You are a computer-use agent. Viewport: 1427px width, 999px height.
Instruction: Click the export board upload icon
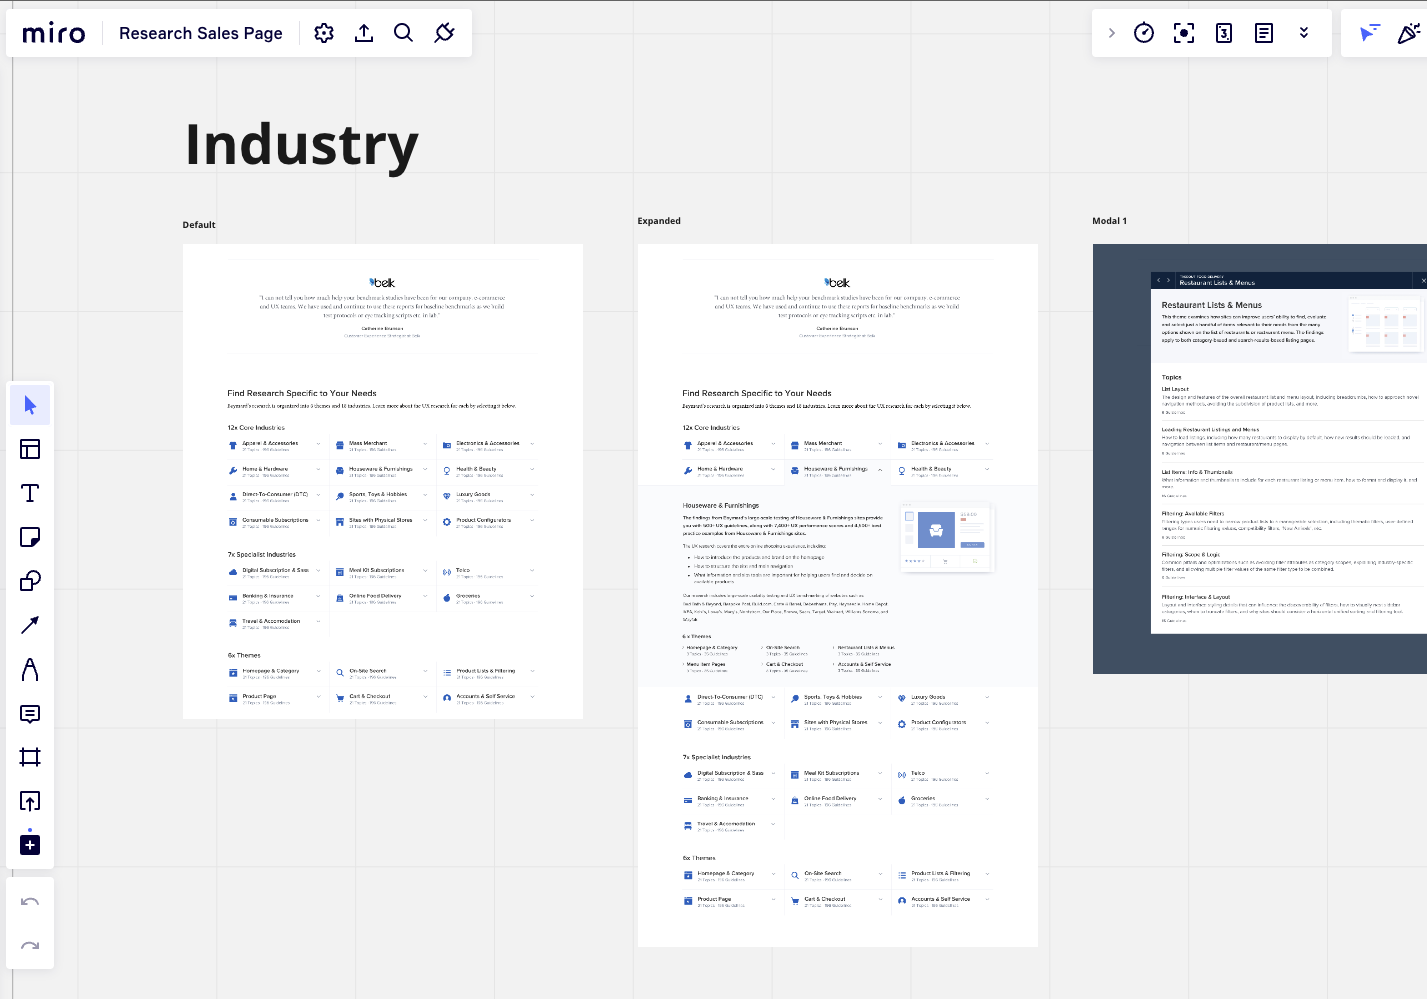pyautogui.click(x=364, y=33)
